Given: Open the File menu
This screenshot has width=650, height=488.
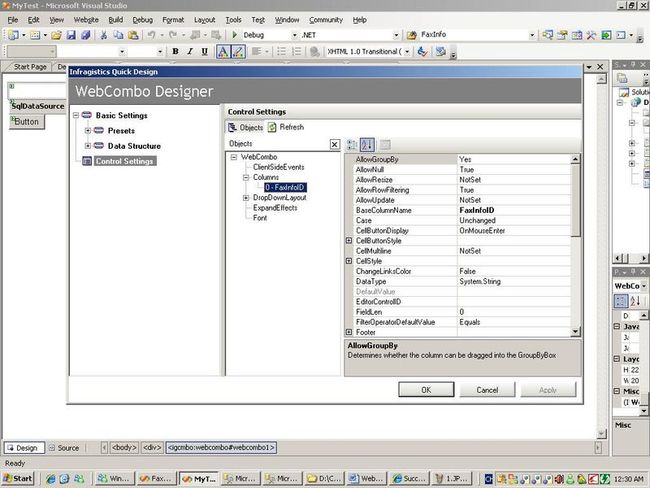Looking at the screenshot, I should tap(13, 20).
